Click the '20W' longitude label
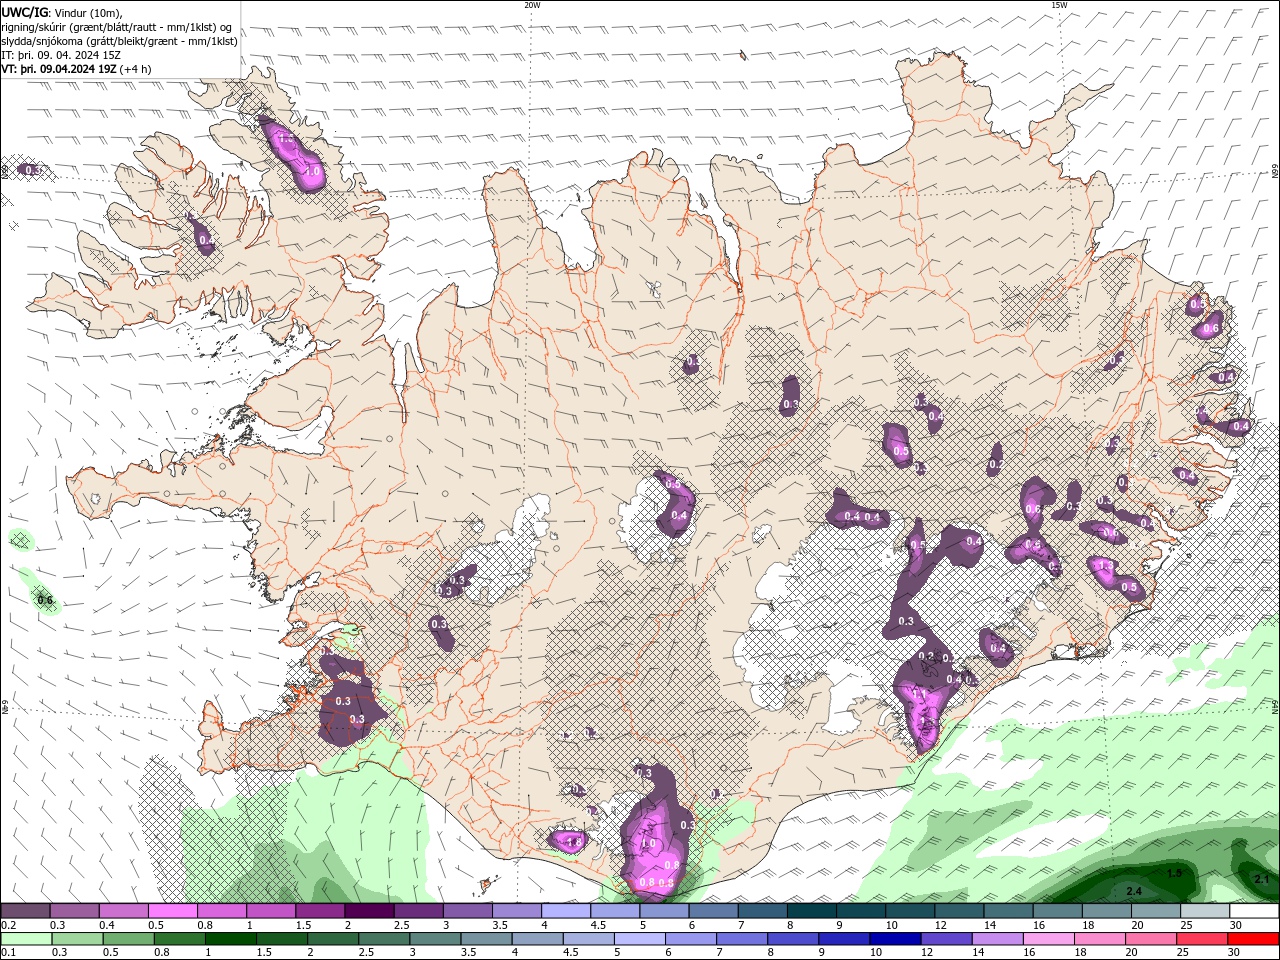 click(x=532, y=5)
